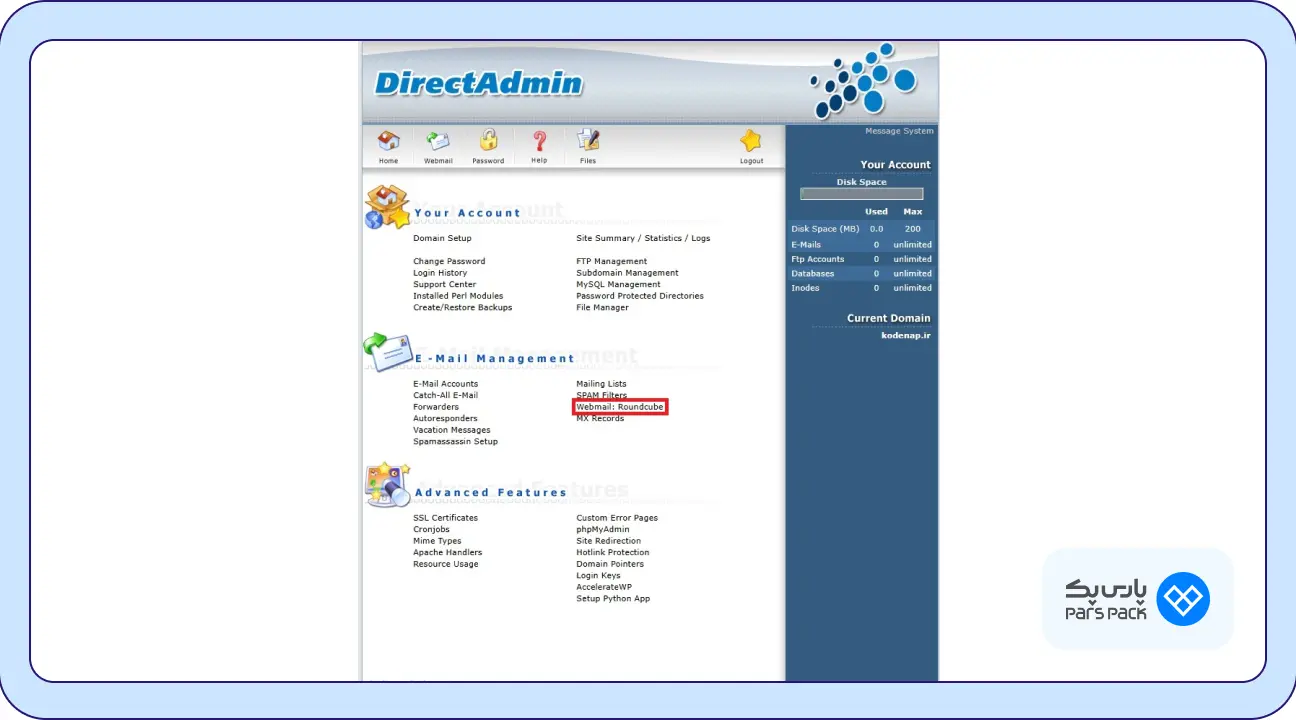
Task: Open Custom Error Pages
Action: [617, 518]
